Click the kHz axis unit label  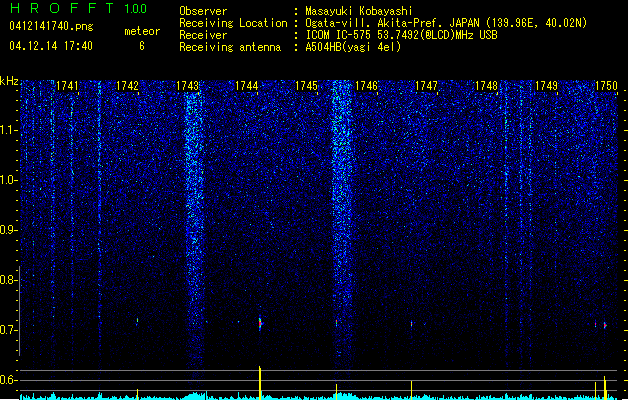[x=9, y=81]
